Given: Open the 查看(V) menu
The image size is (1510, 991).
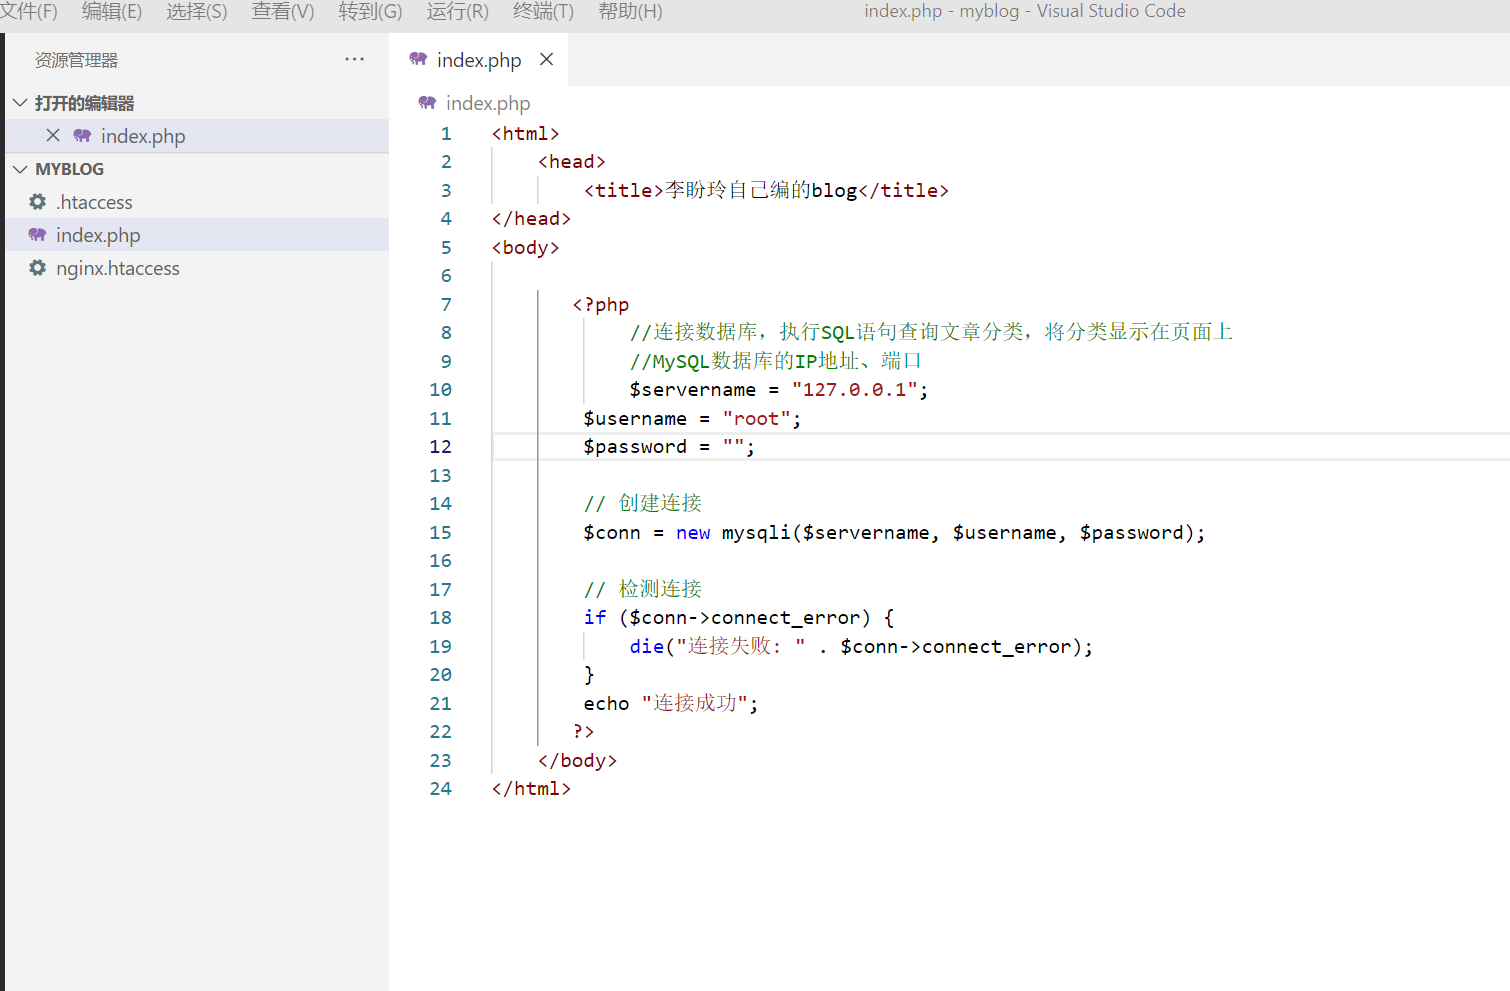Looking at the screenshot, I should (x=283, y=11).
